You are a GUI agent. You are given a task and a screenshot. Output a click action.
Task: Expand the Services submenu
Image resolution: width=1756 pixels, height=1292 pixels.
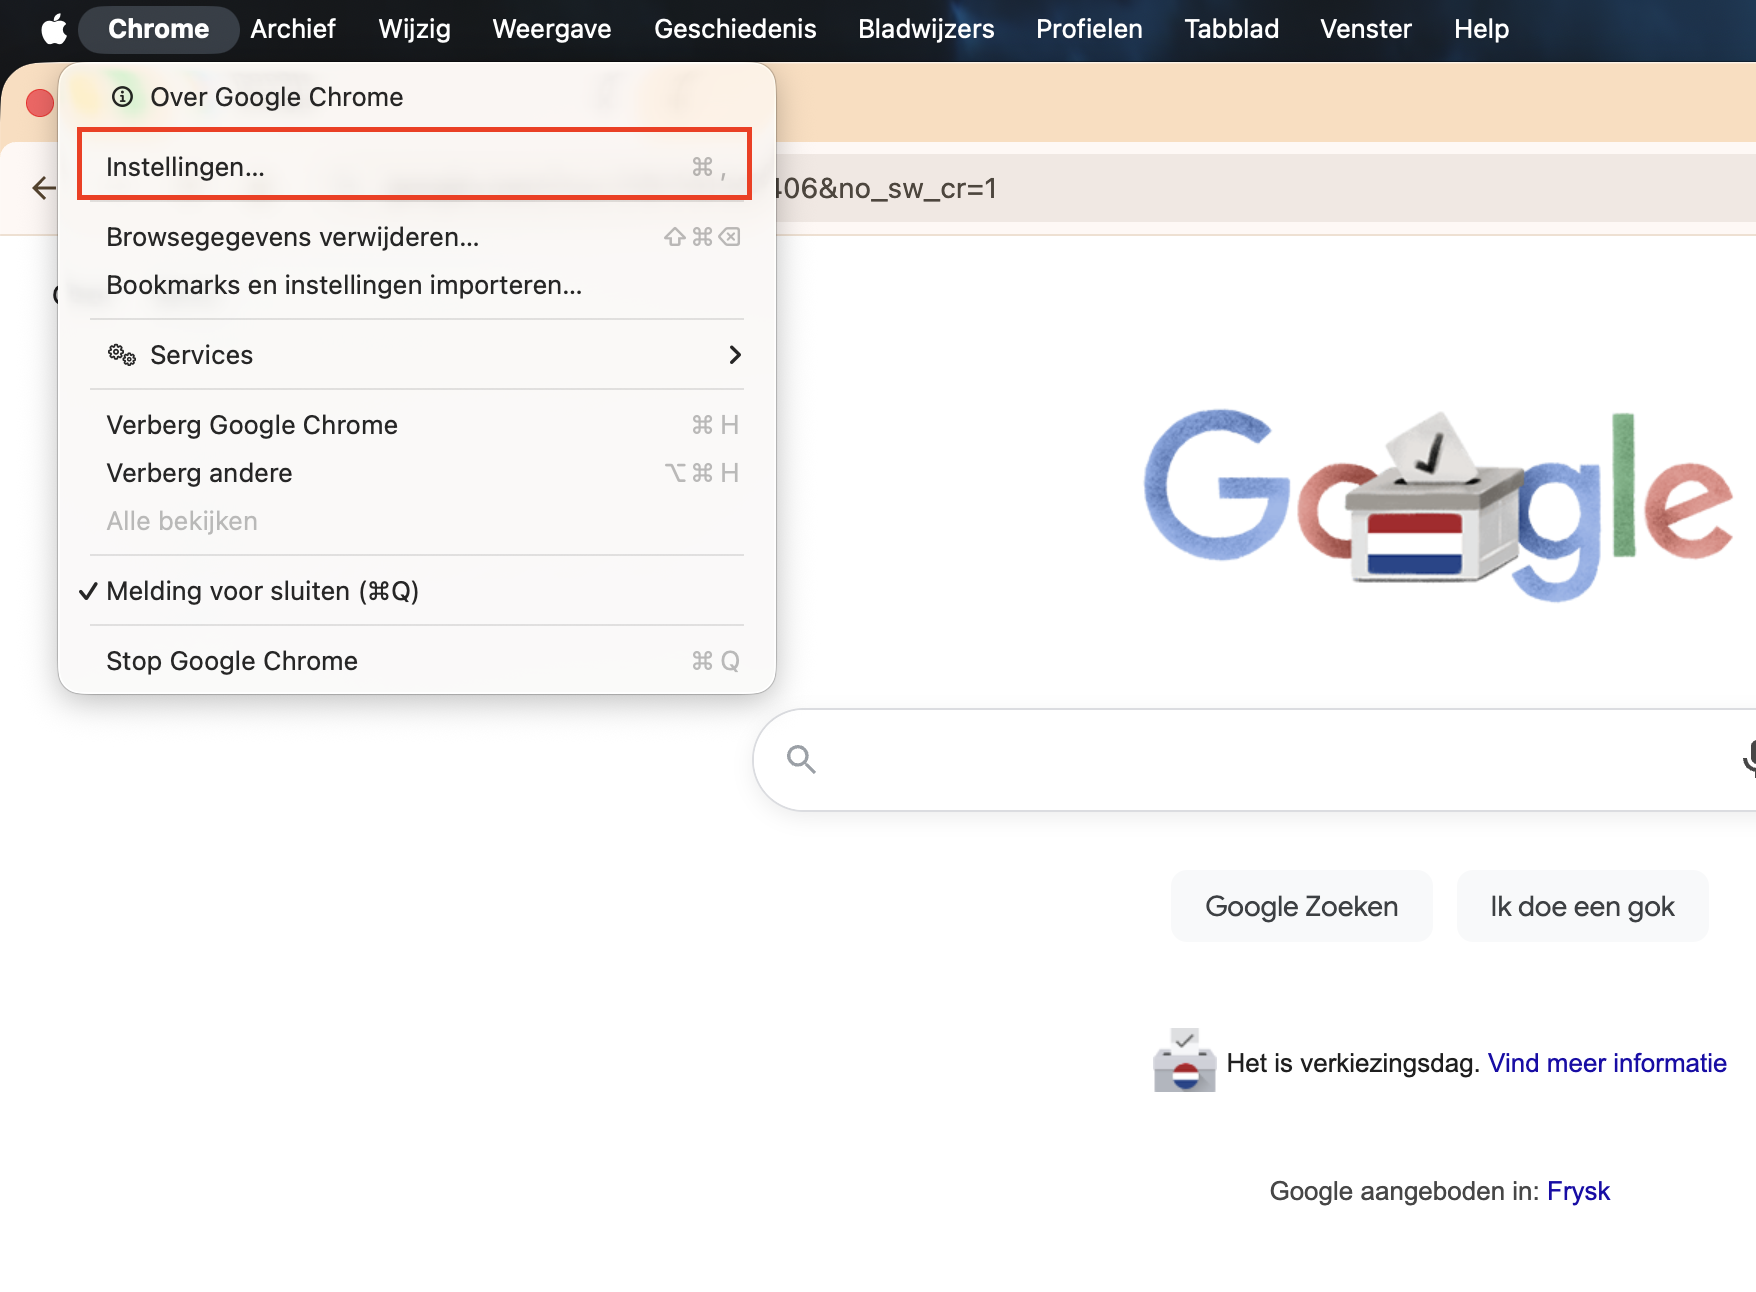click(x=735, y=355)
